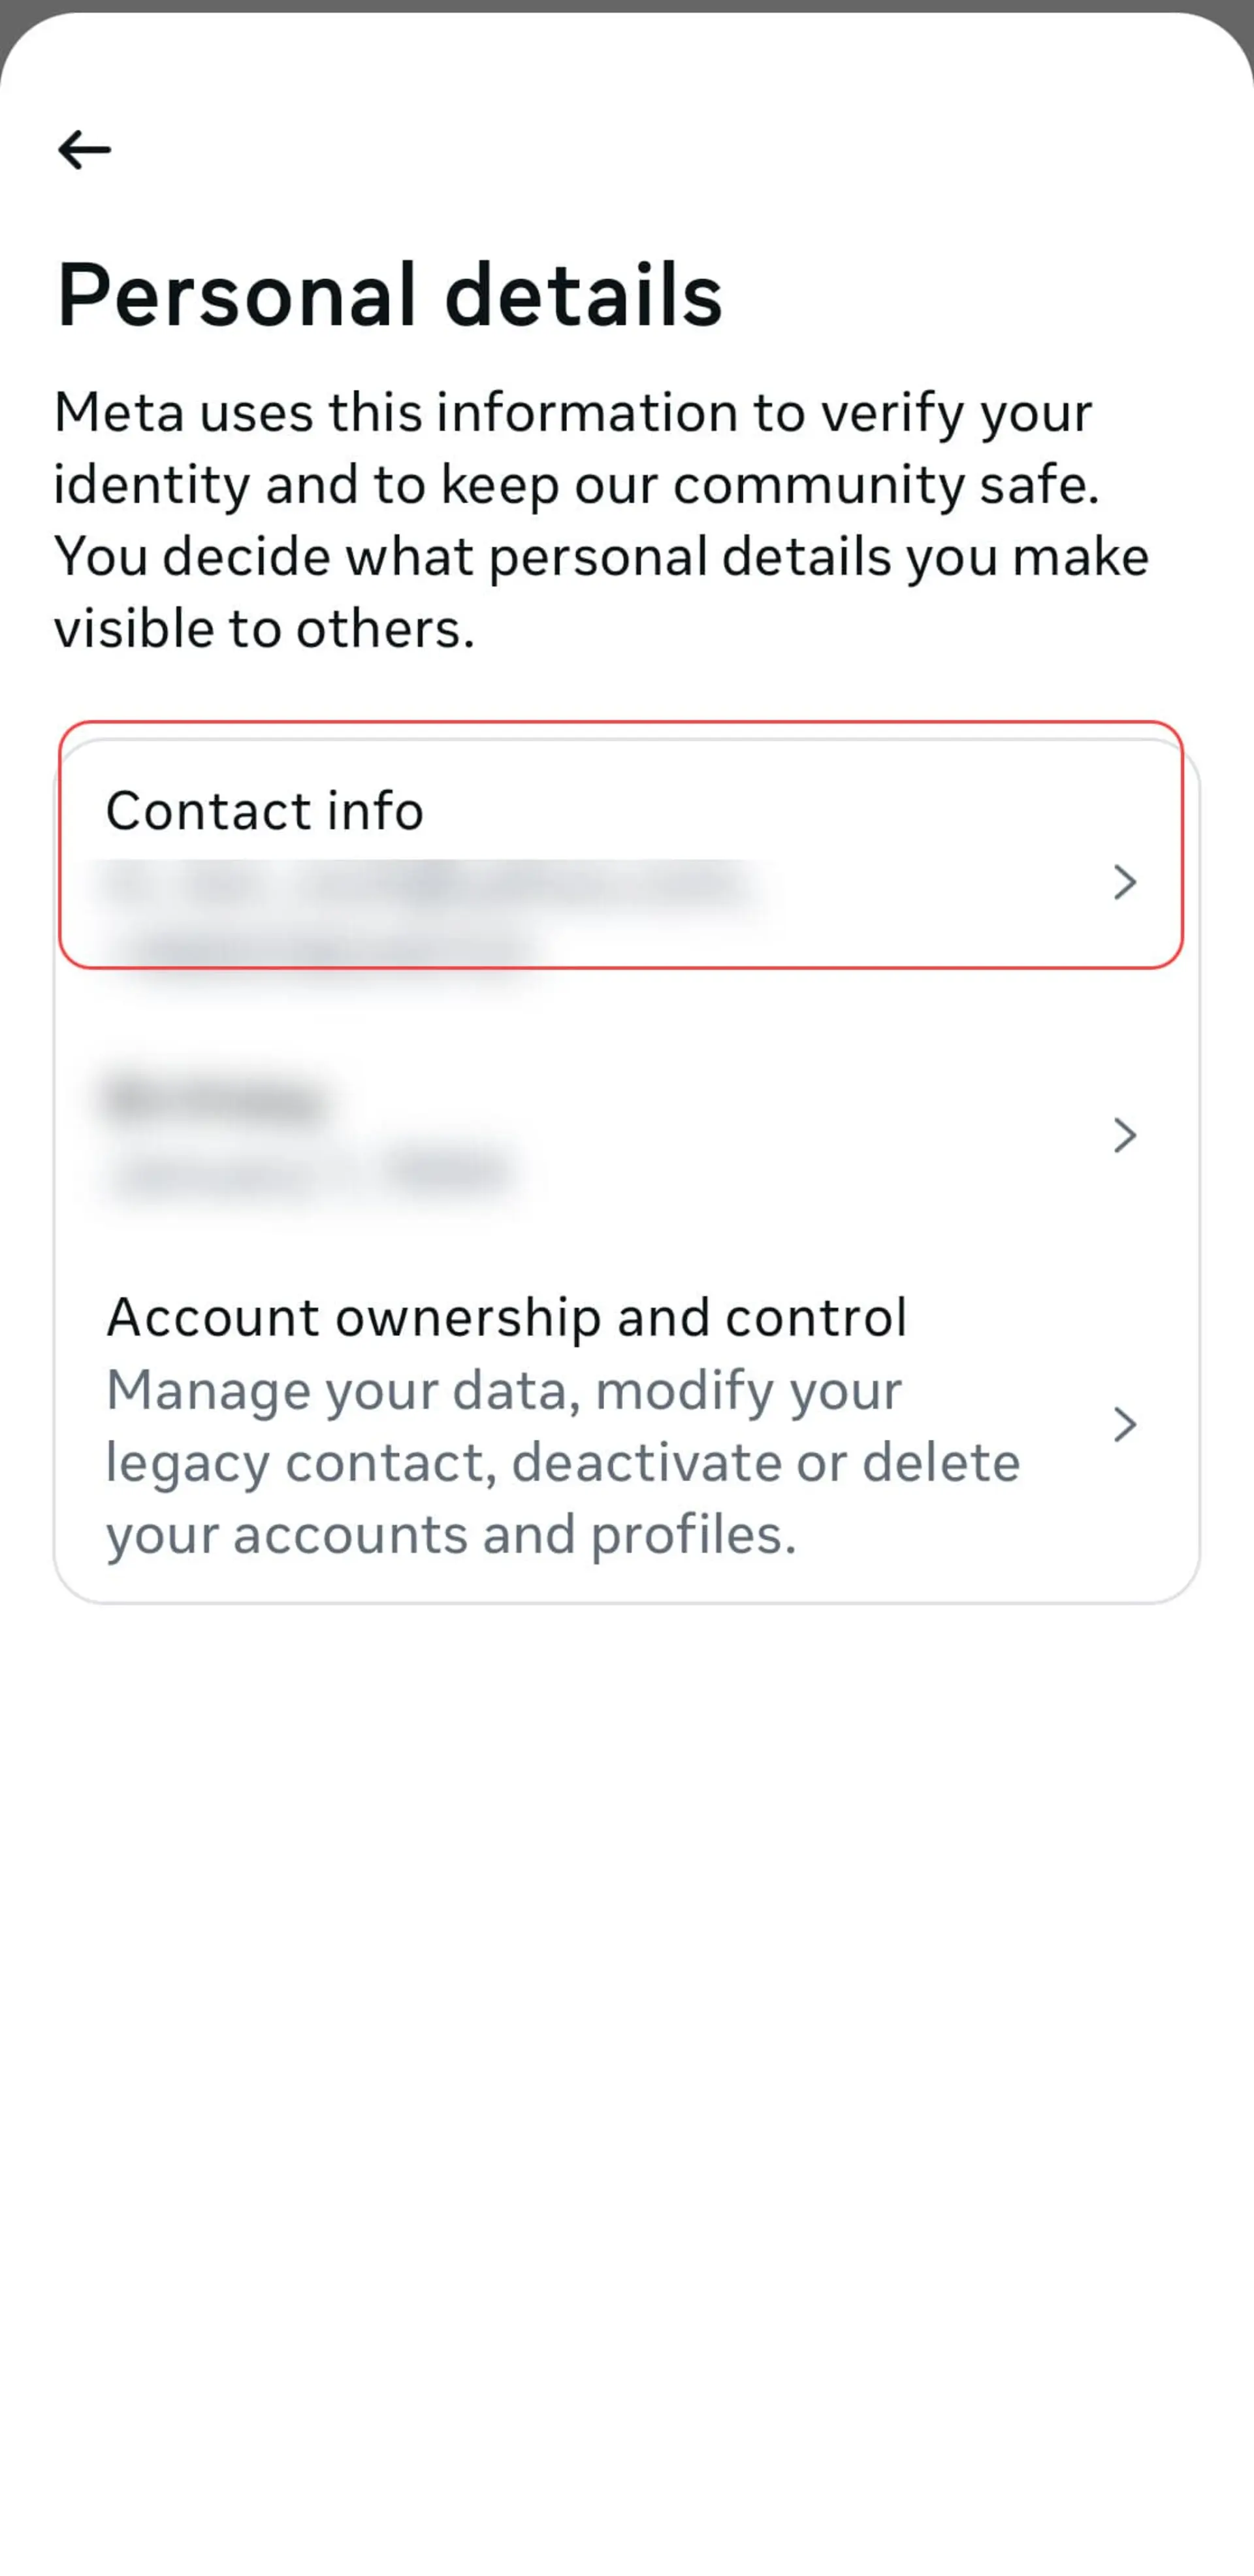Image resolution: width=1254 pixels, height=2576 pixels.
Task: Click the "Meta uses this information" paragraph
Action: (x=601, y=520)
